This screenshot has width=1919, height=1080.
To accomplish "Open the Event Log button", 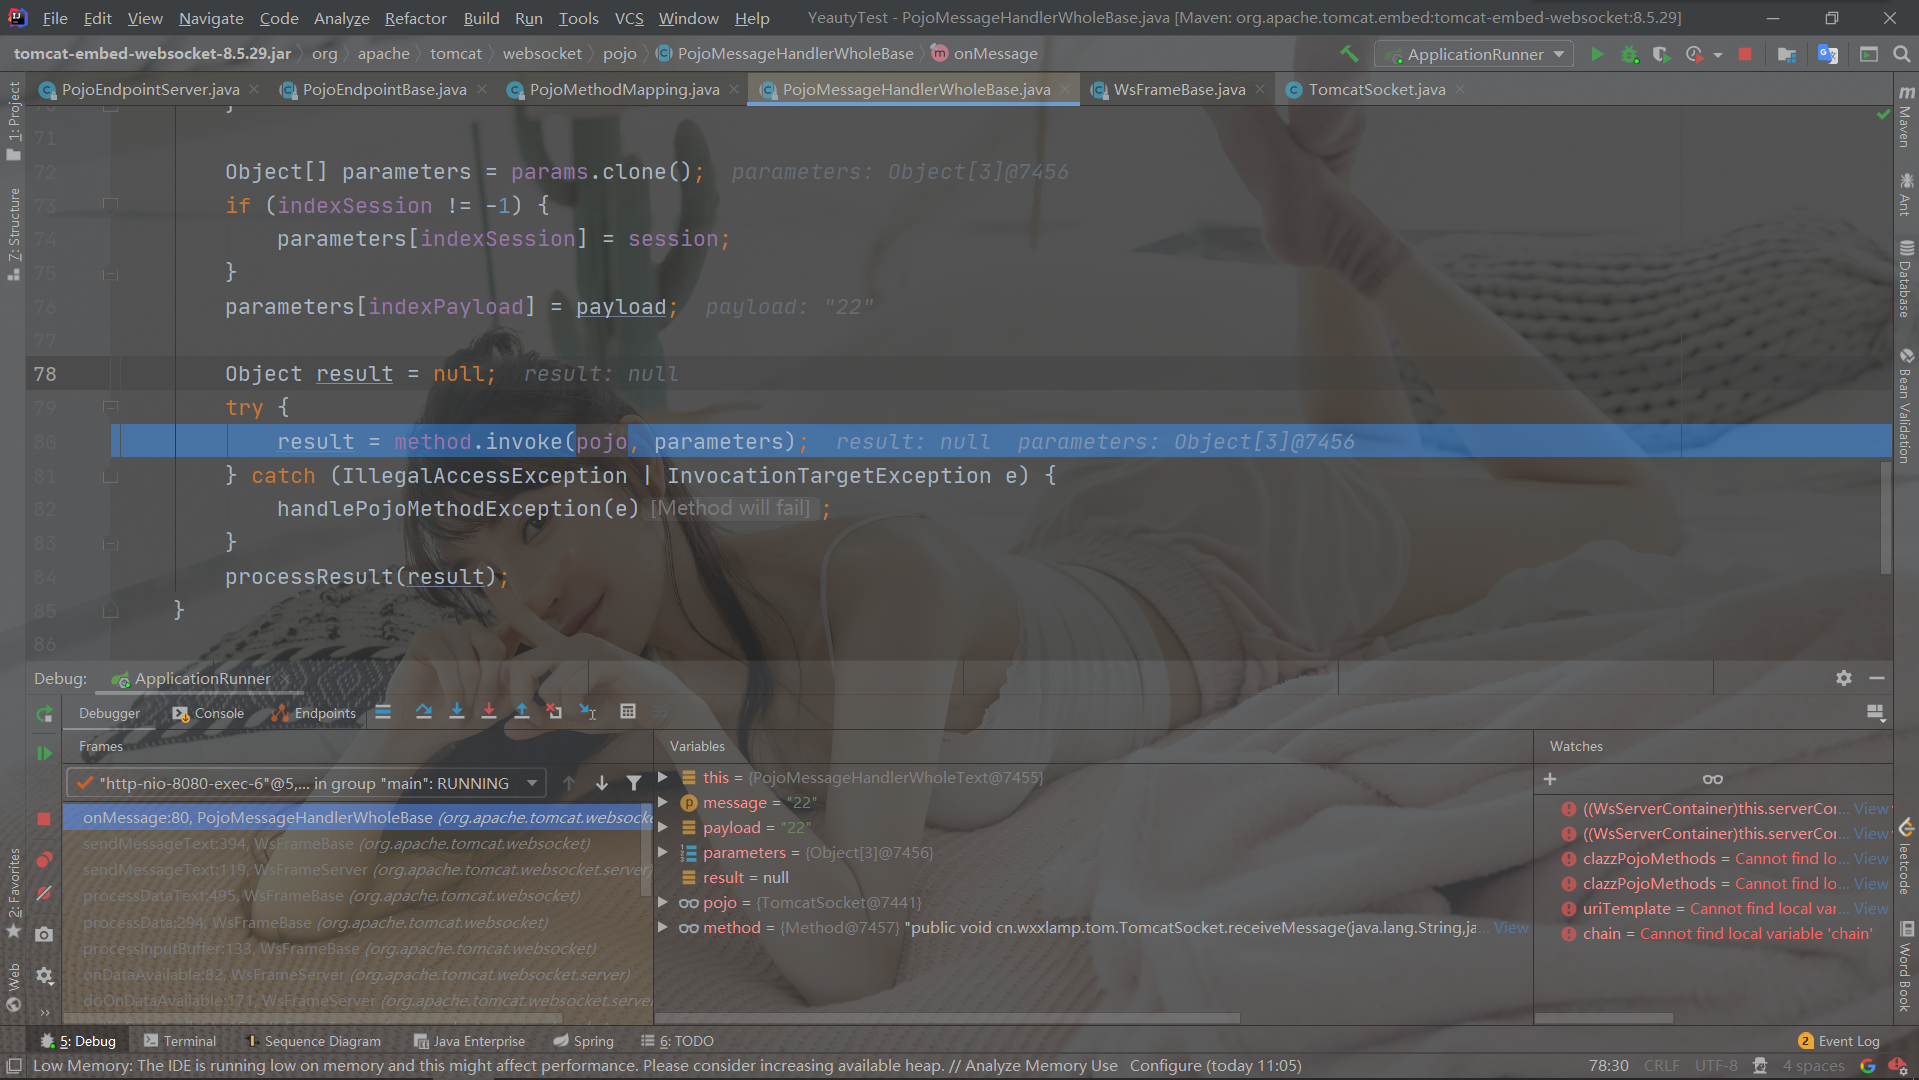I will point(1838,1041).
